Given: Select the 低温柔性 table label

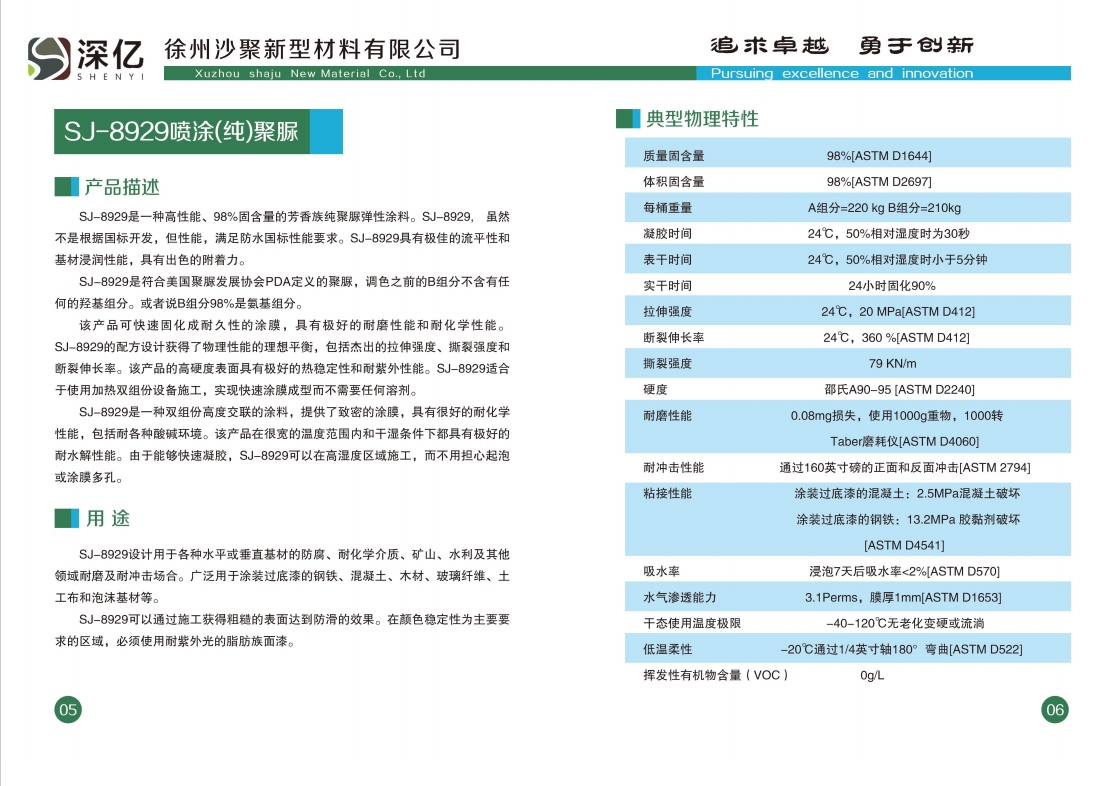Looking at the screenshot, I should [x=667, y=650].
